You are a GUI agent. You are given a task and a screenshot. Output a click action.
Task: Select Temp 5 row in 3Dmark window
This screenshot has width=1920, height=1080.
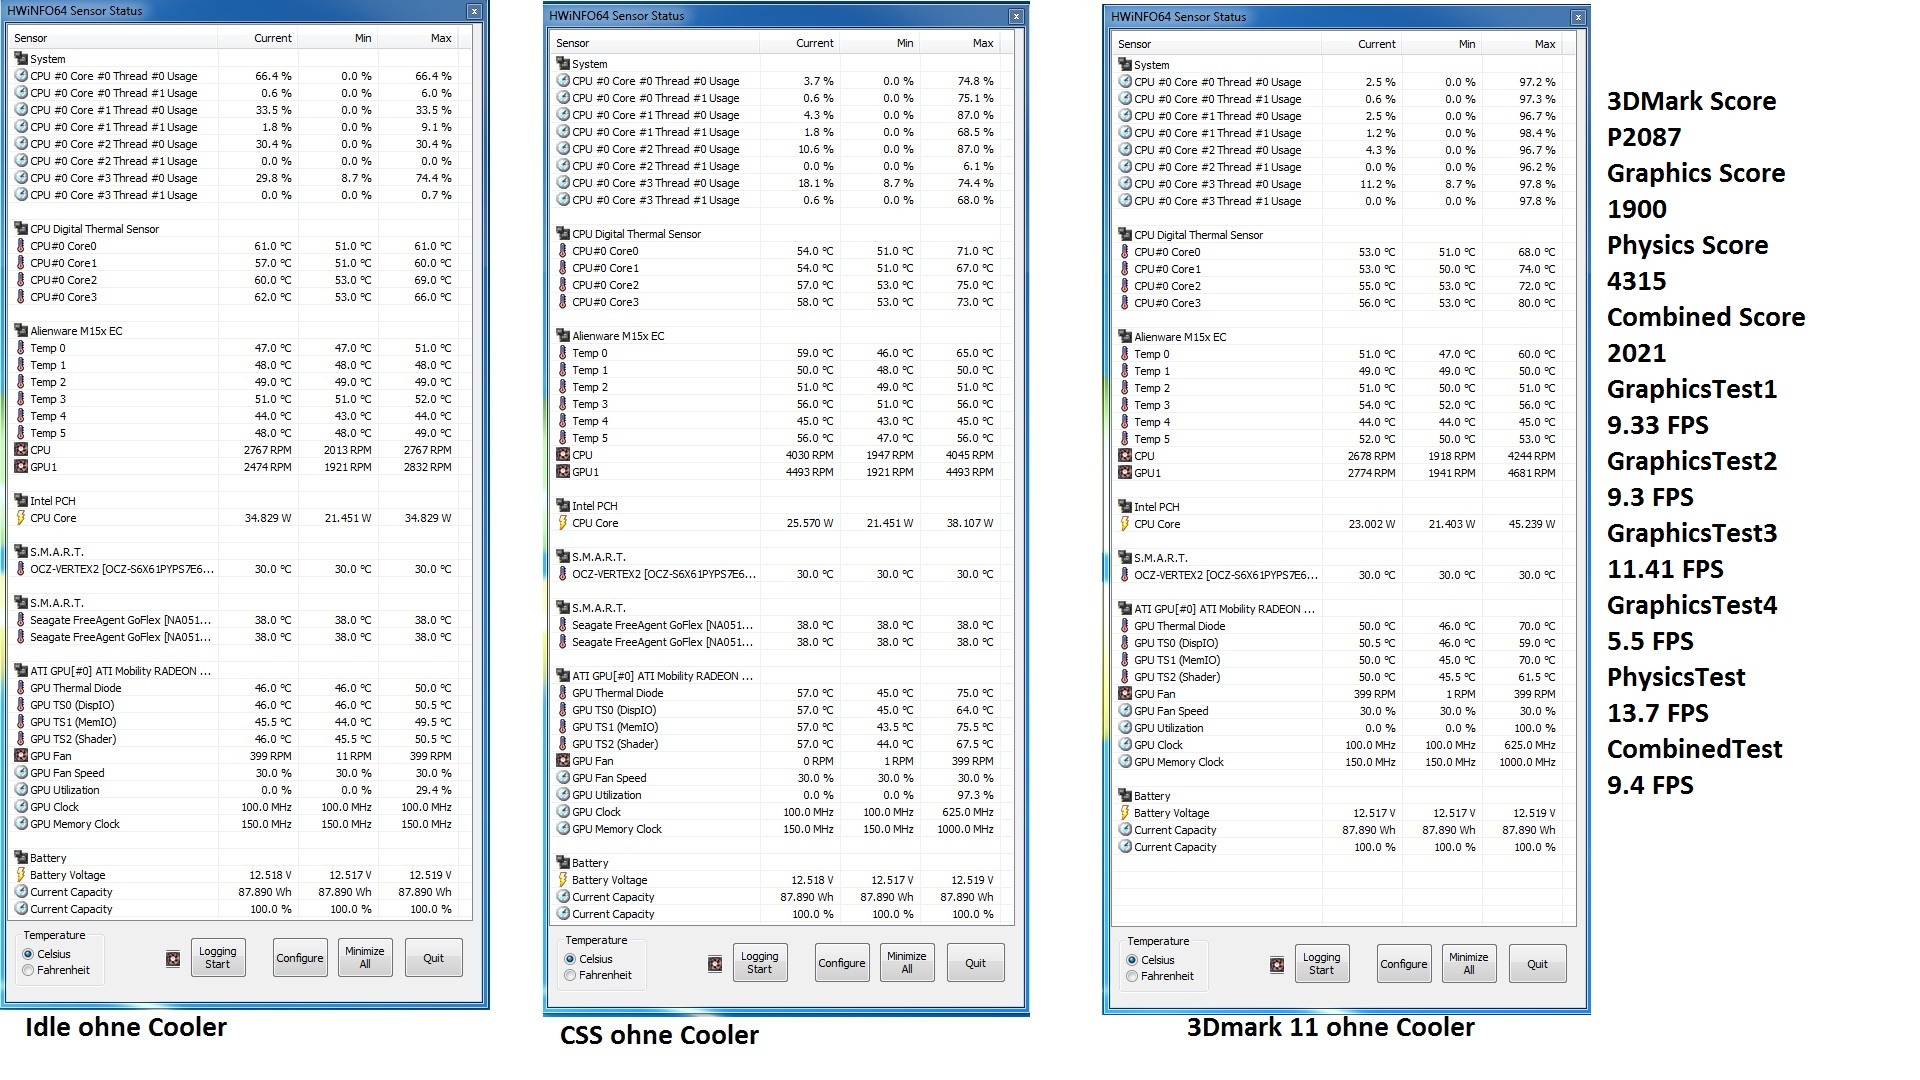(x=1338, y=439)
